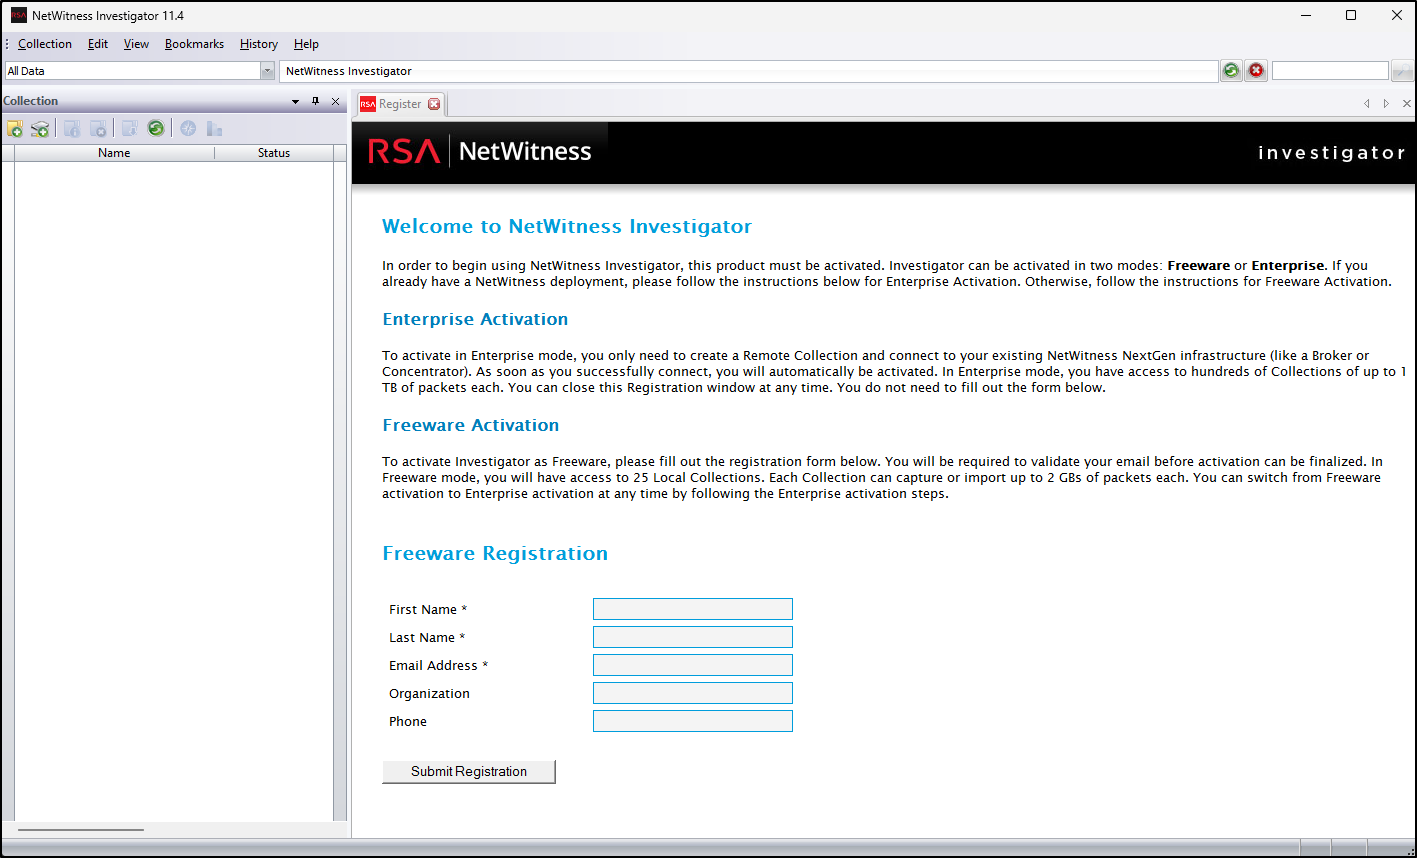
Task: Click the Enterprise Activation heading
Action: click(x=475, y=319)
